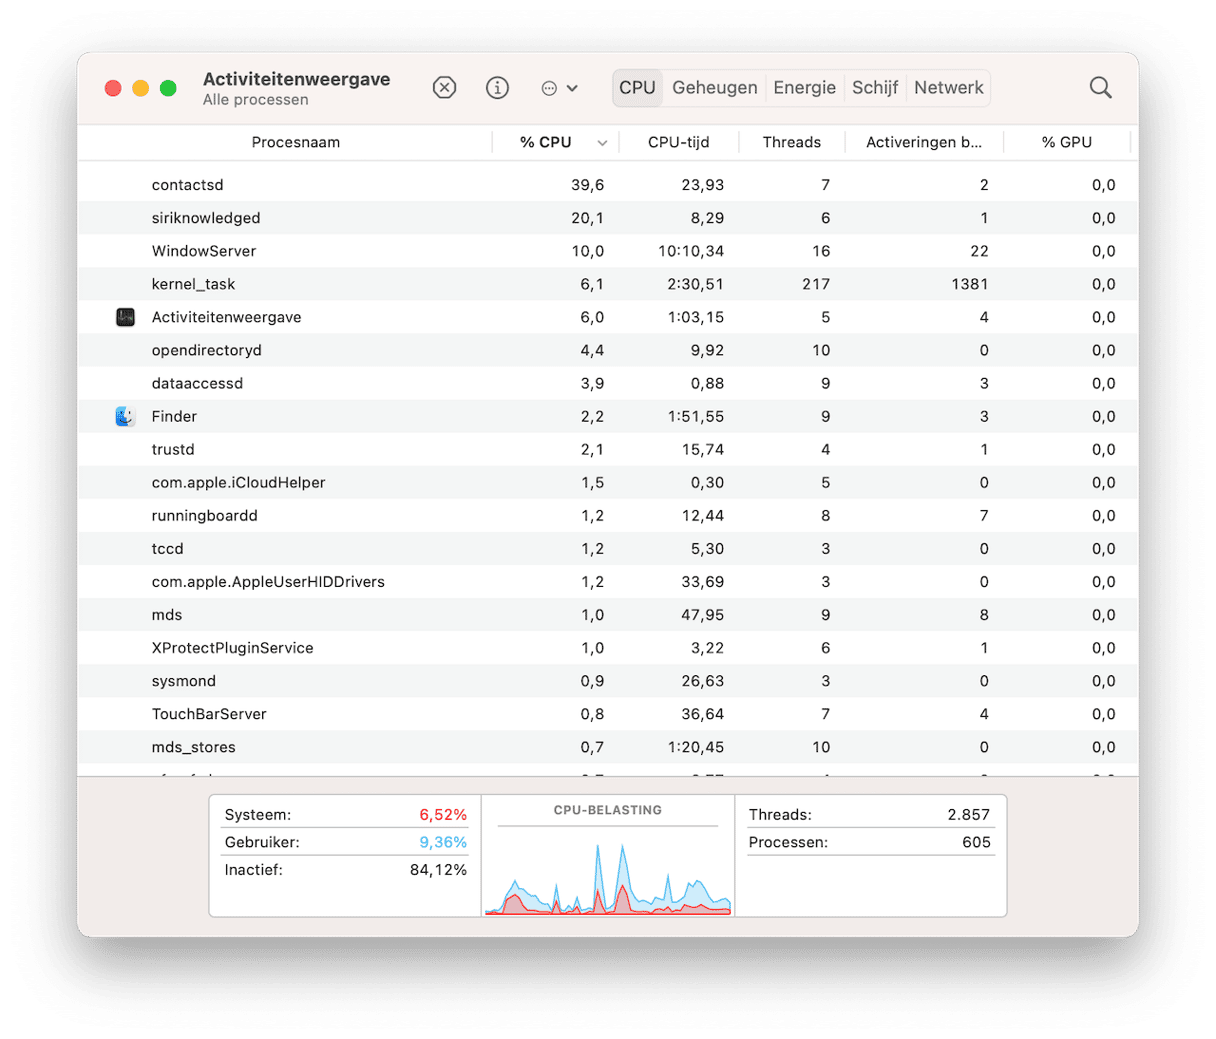Select the kernel_task process
Image resolution: width=1216 pixels, height=1039 pixels.
tap(608, 284)
